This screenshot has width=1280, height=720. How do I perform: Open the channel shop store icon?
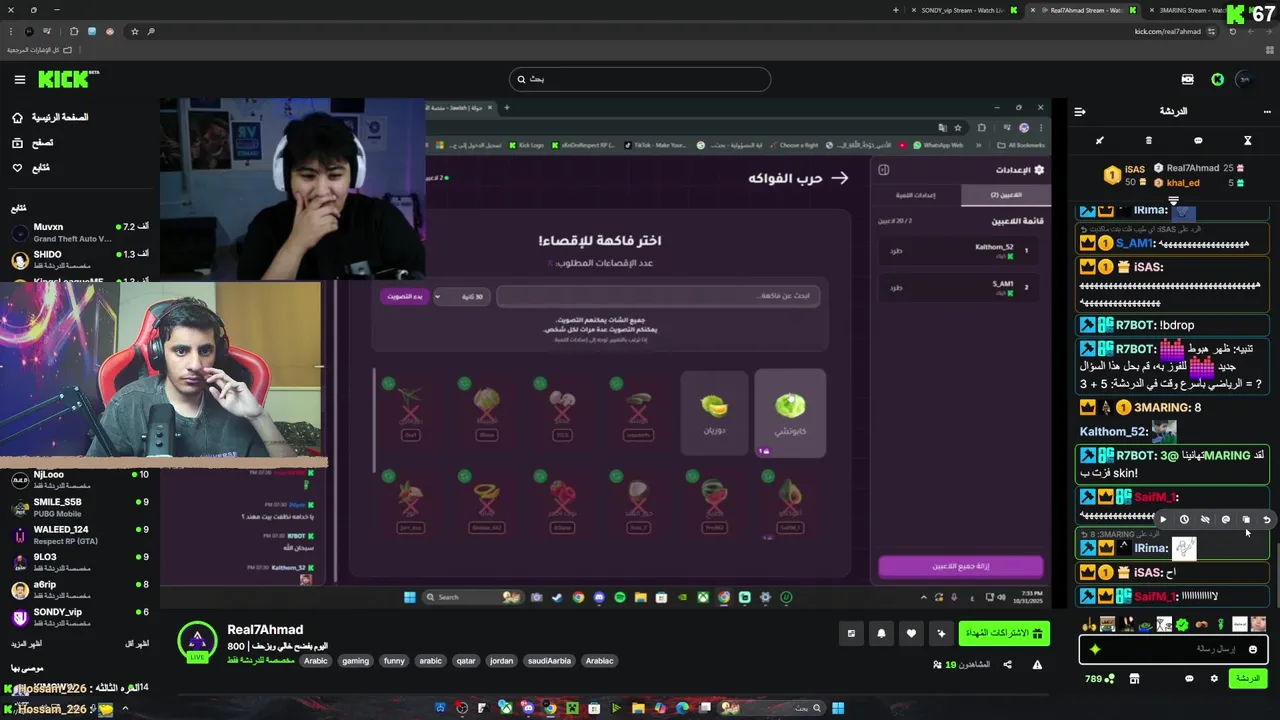(x=1134, y=678)
